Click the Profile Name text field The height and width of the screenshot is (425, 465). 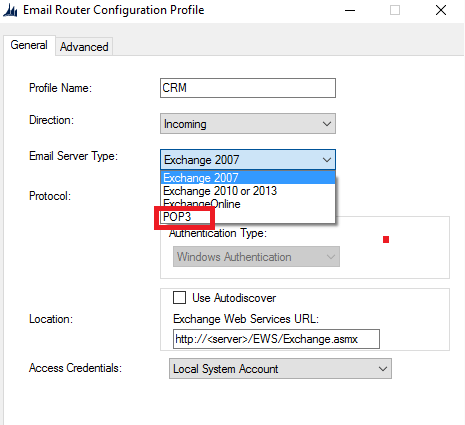point(248,88)
